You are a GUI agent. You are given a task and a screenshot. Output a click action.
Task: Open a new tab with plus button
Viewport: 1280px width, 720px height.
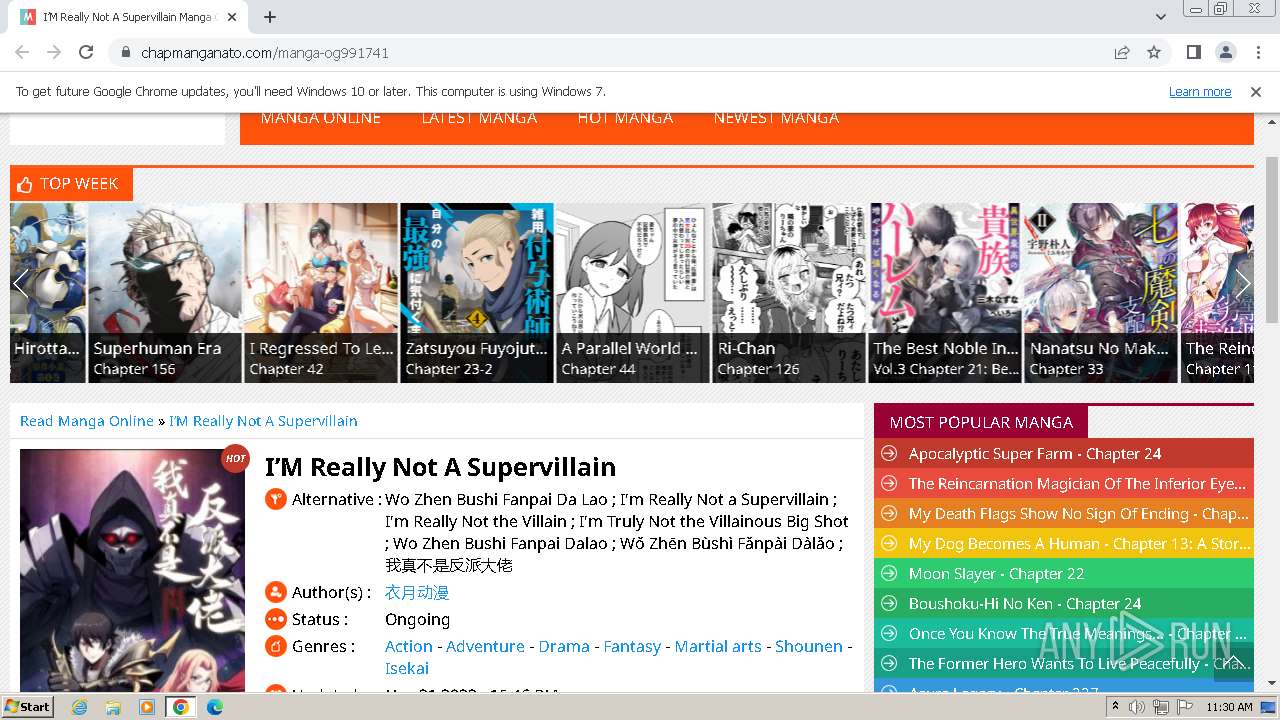click(x=270, y=17)
